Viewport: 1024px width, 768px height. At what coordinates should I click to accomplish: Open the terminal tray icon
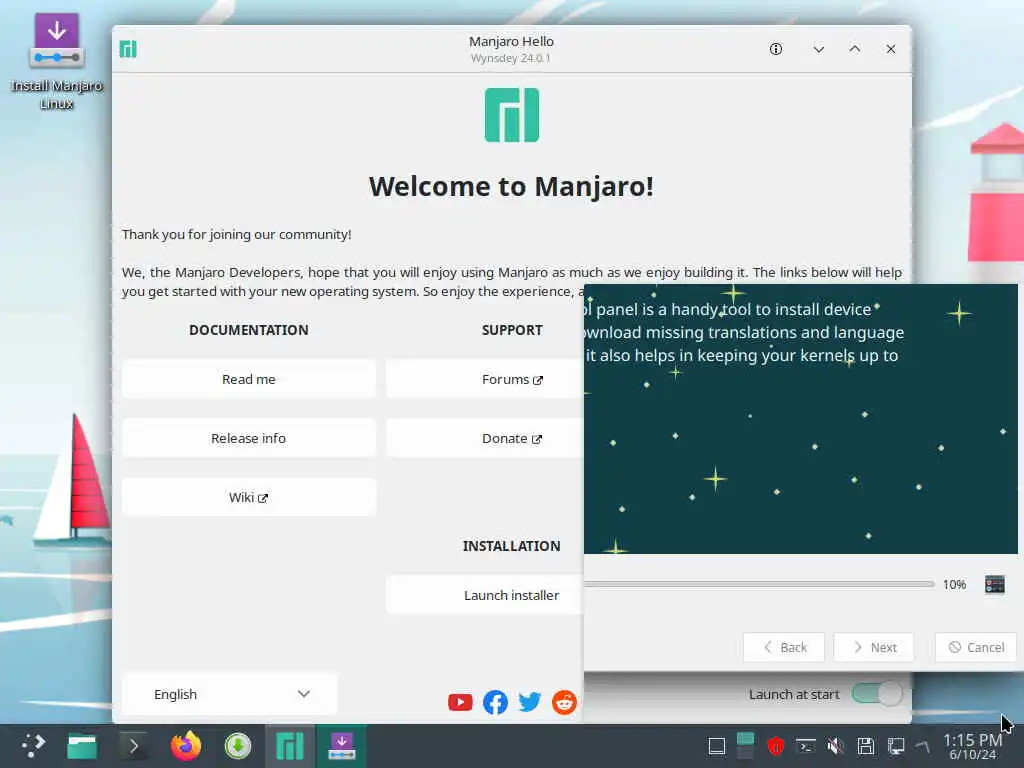click(x=805, y=746)
